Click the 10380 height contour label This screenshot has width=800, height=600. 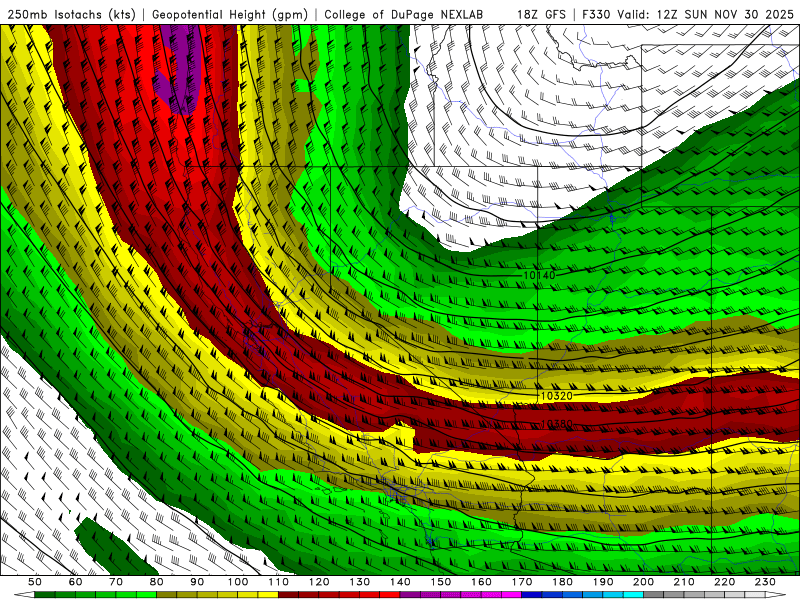click(556, 424)
